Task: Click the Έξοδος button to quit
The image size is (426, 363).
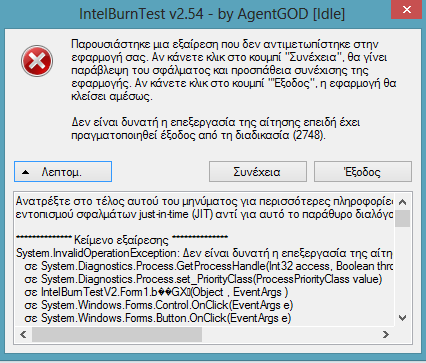Action: (363, 172)
